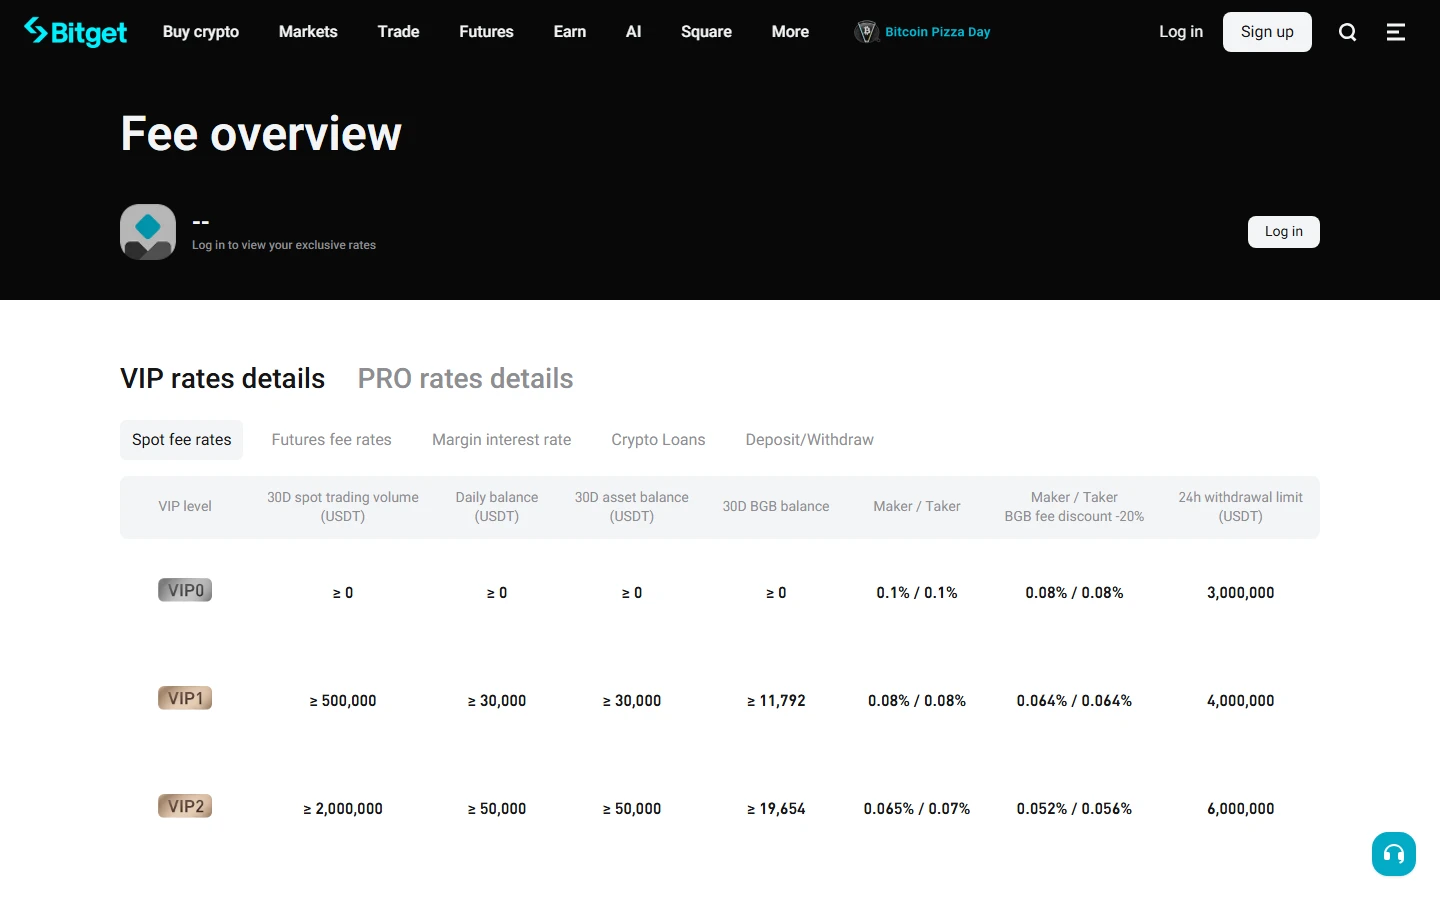Viewport: 1440px width, 900px height.
Task: Click the 'VIP level' column header
Action: 185,507
